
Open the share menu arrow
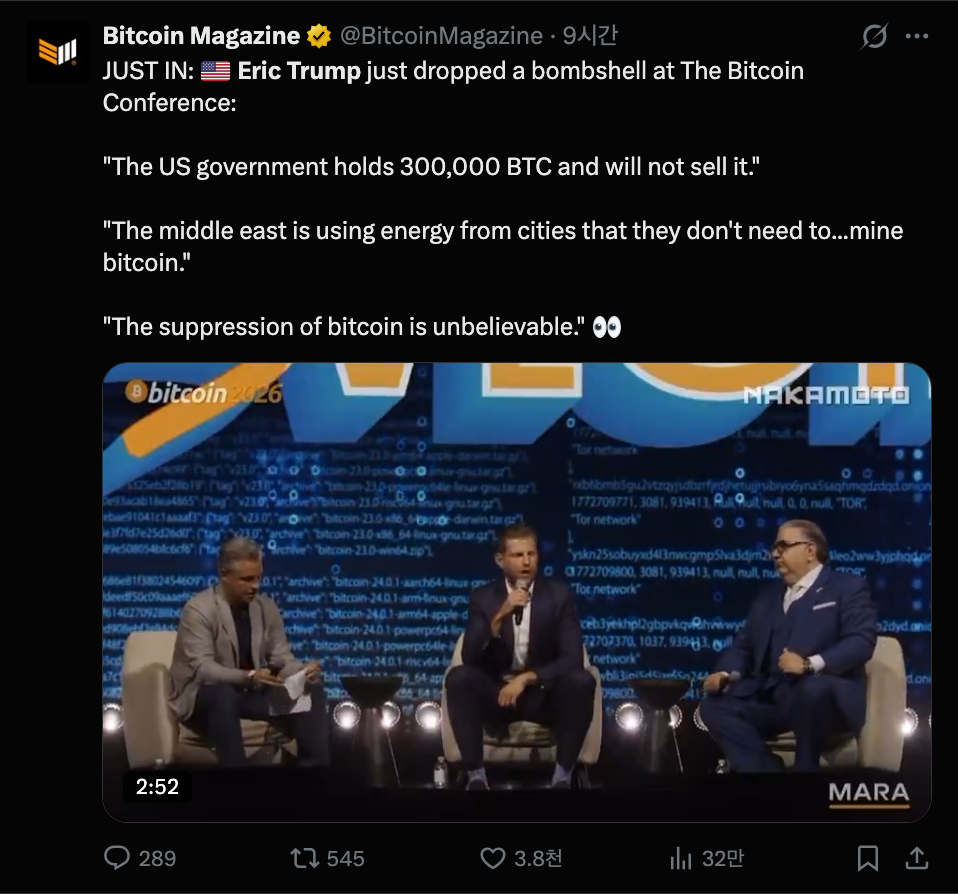(916, 858)
